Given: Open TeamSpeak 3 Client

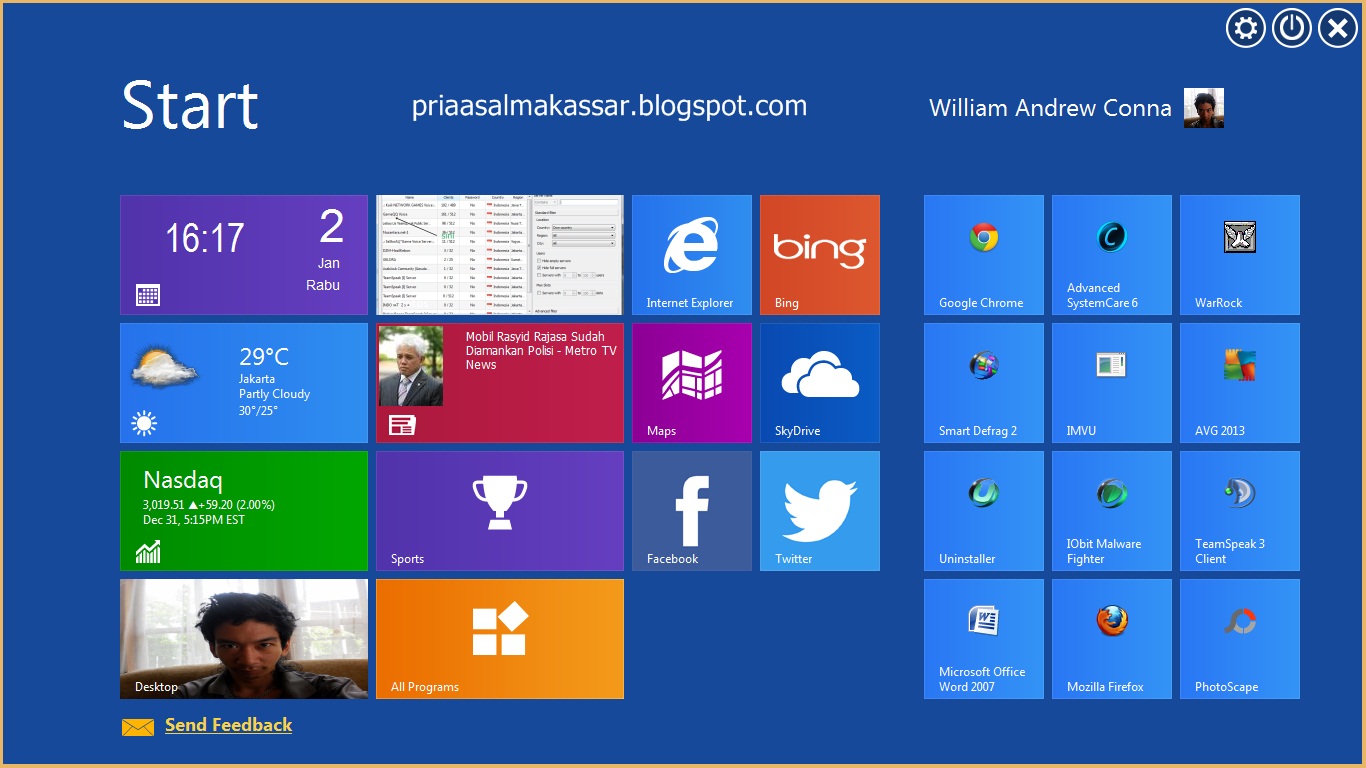Looking at the screenshot, I should click(x=1239, y=510).
